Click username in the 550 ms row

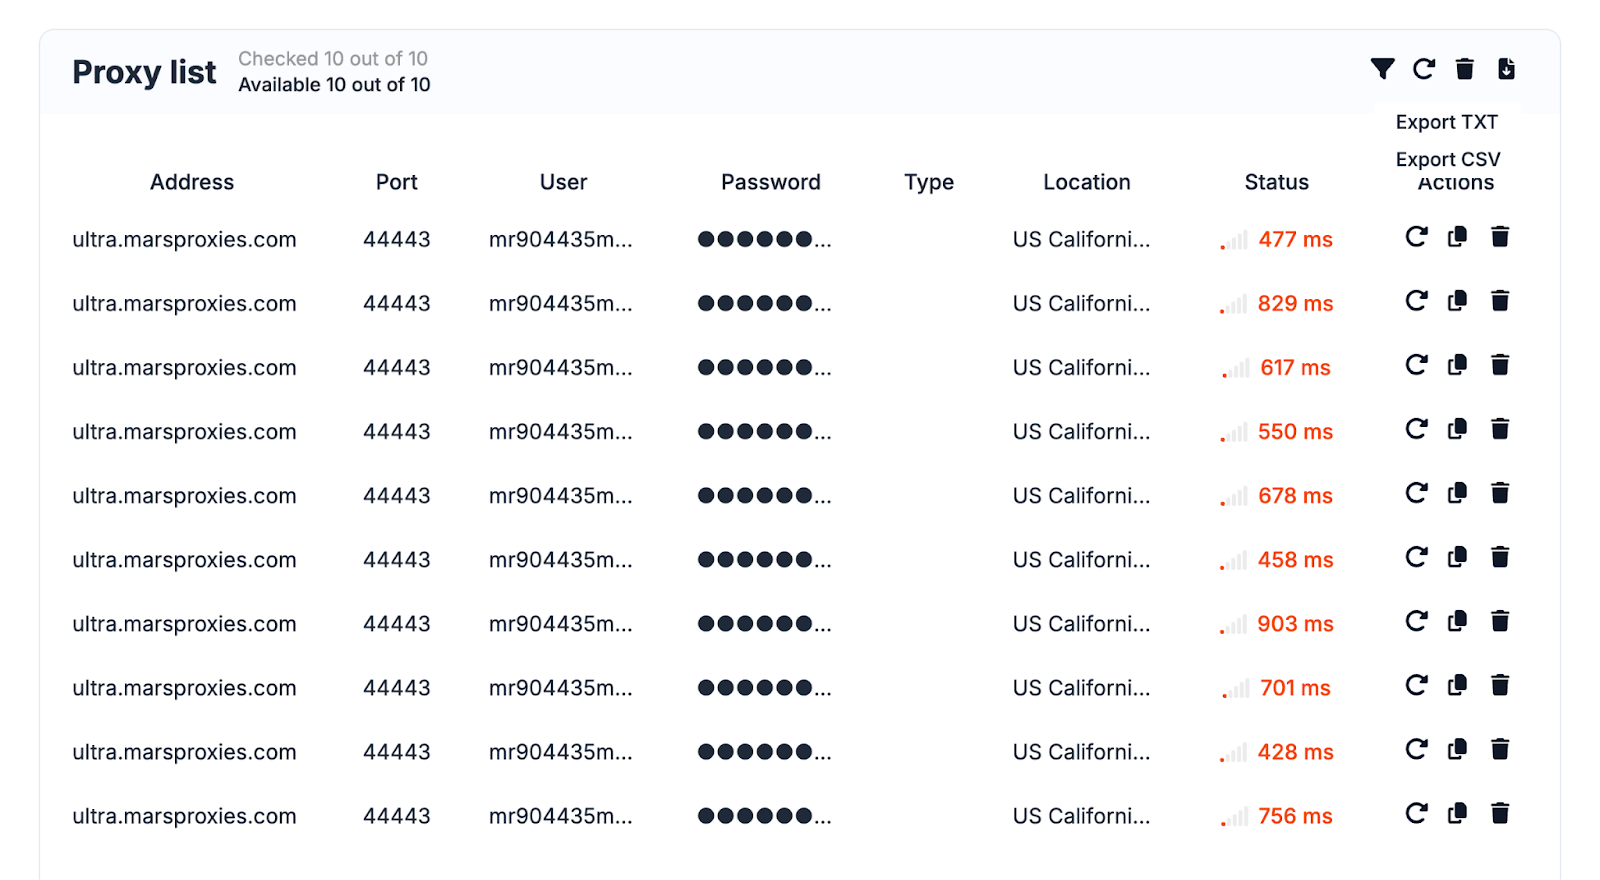[561, 432]
